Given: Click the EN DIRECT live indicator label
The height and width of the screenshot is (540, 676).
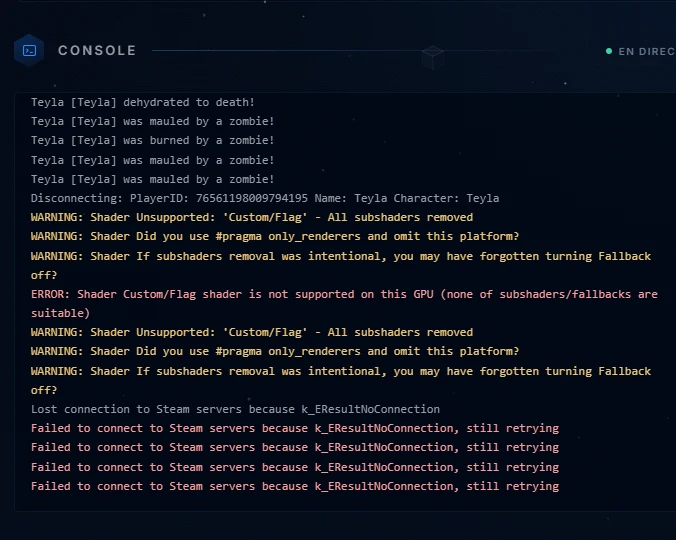Looking at the screenshot, I should (x=647, y=51).
